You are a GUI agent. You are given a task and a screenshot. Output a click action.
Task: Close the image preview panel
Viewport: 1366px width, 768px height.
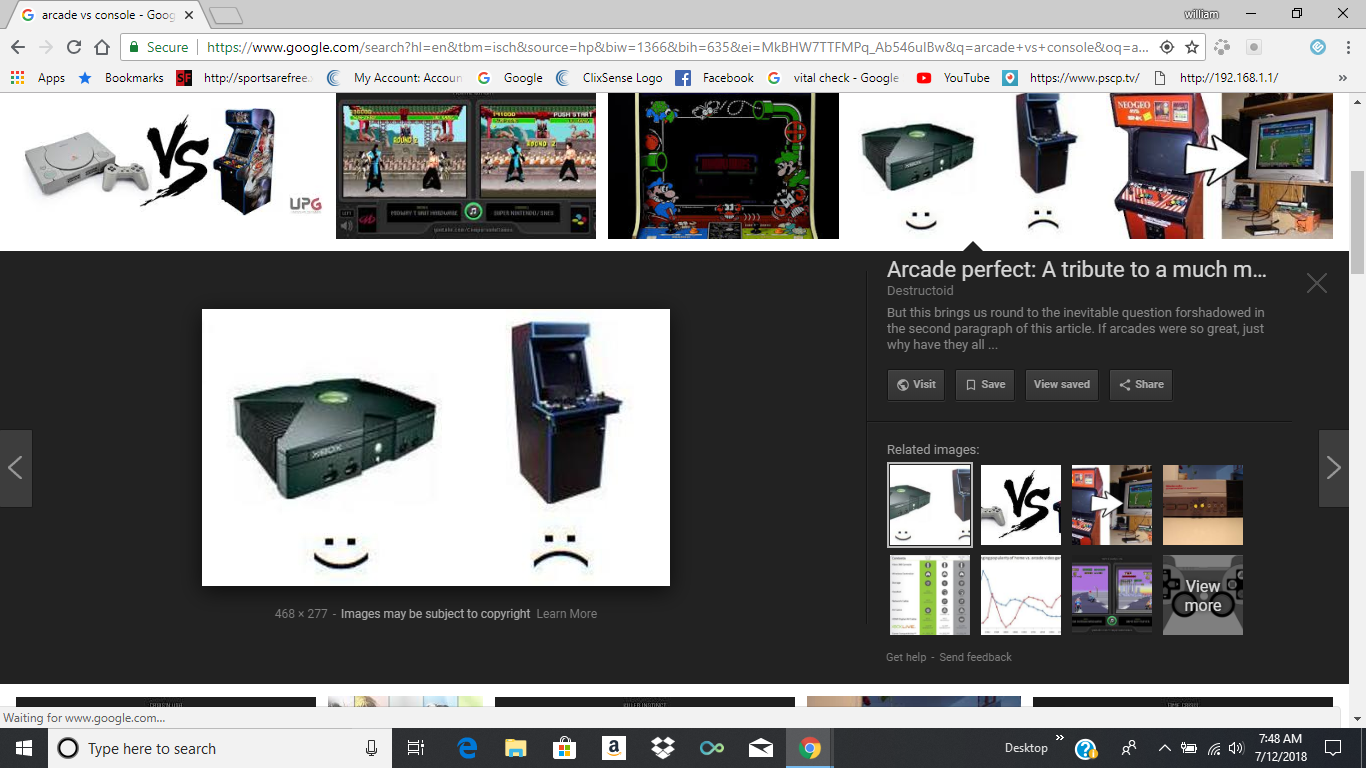[x=1316, y=283]
